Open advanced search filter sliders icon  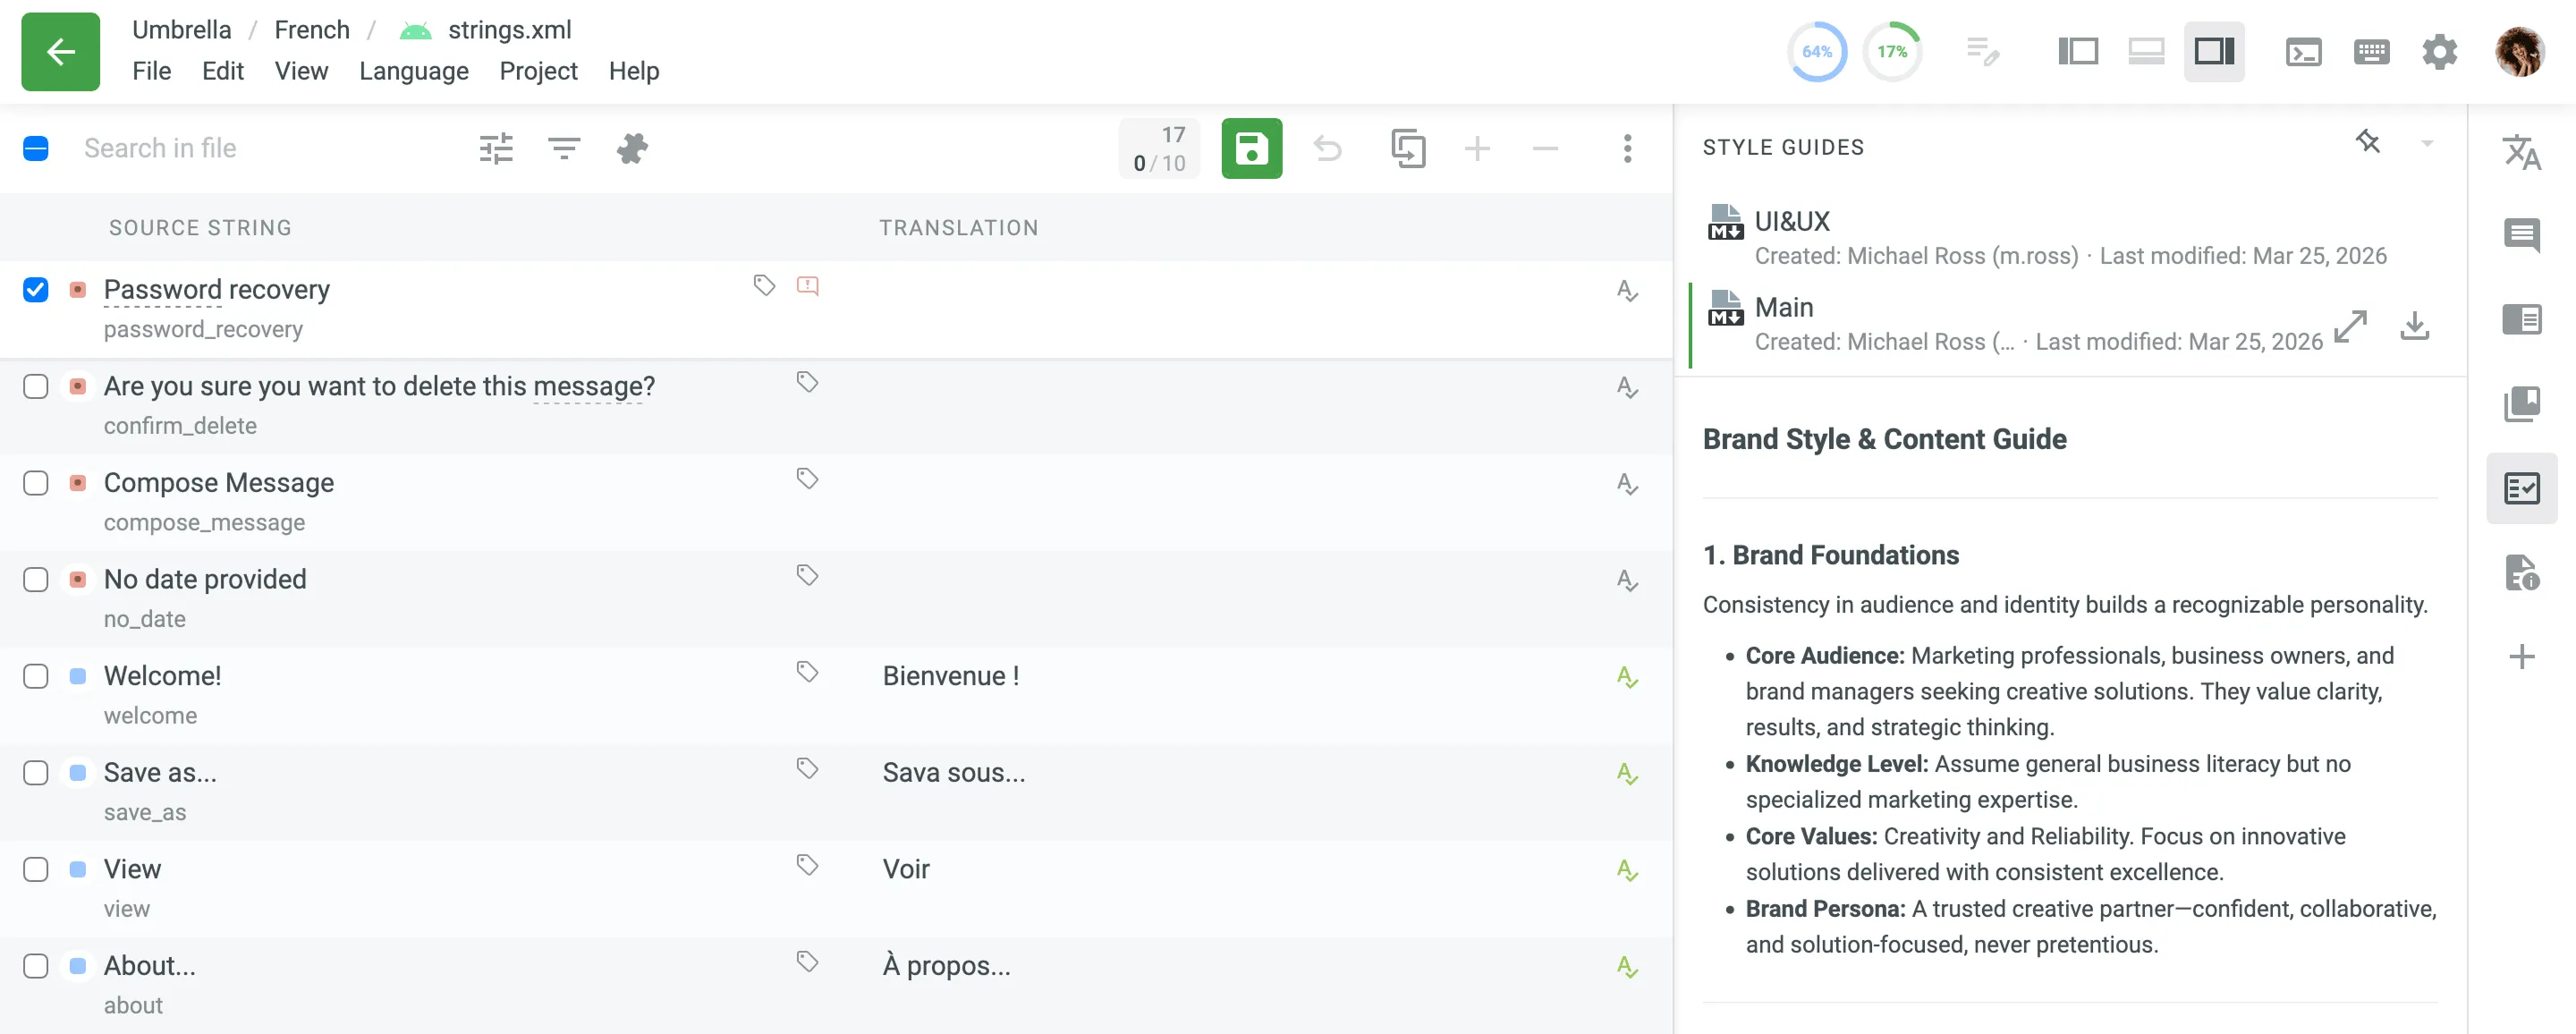click(x=496, y=149)
